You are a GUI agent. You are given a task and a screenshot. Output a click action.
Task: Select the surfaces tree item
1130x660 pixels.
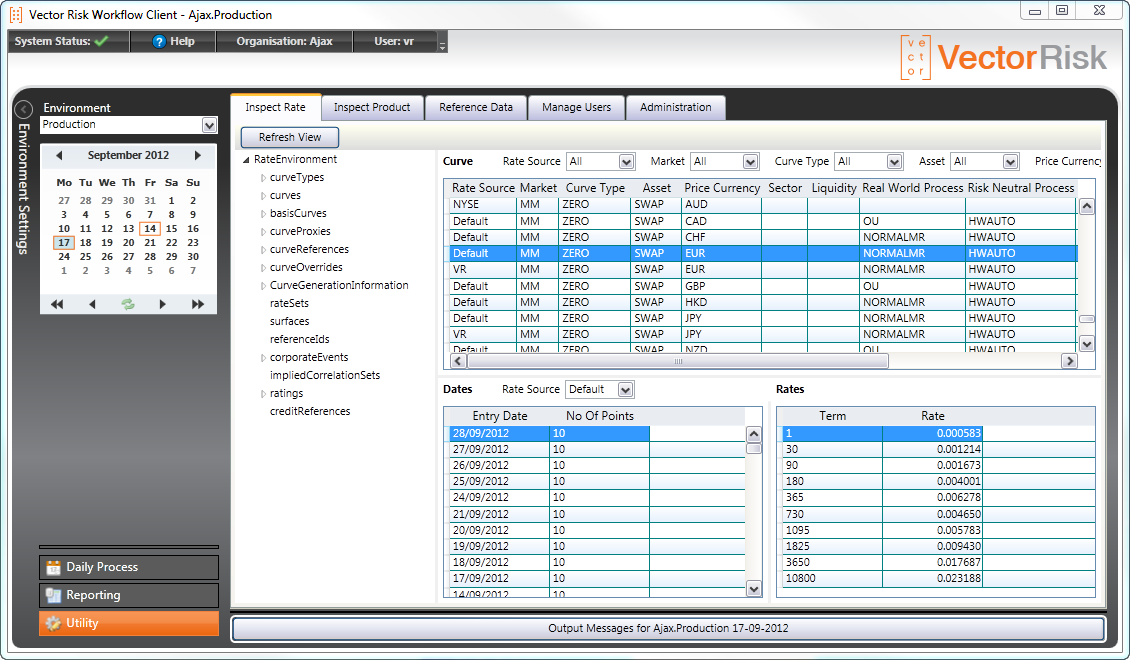click(x=290, y=321)
